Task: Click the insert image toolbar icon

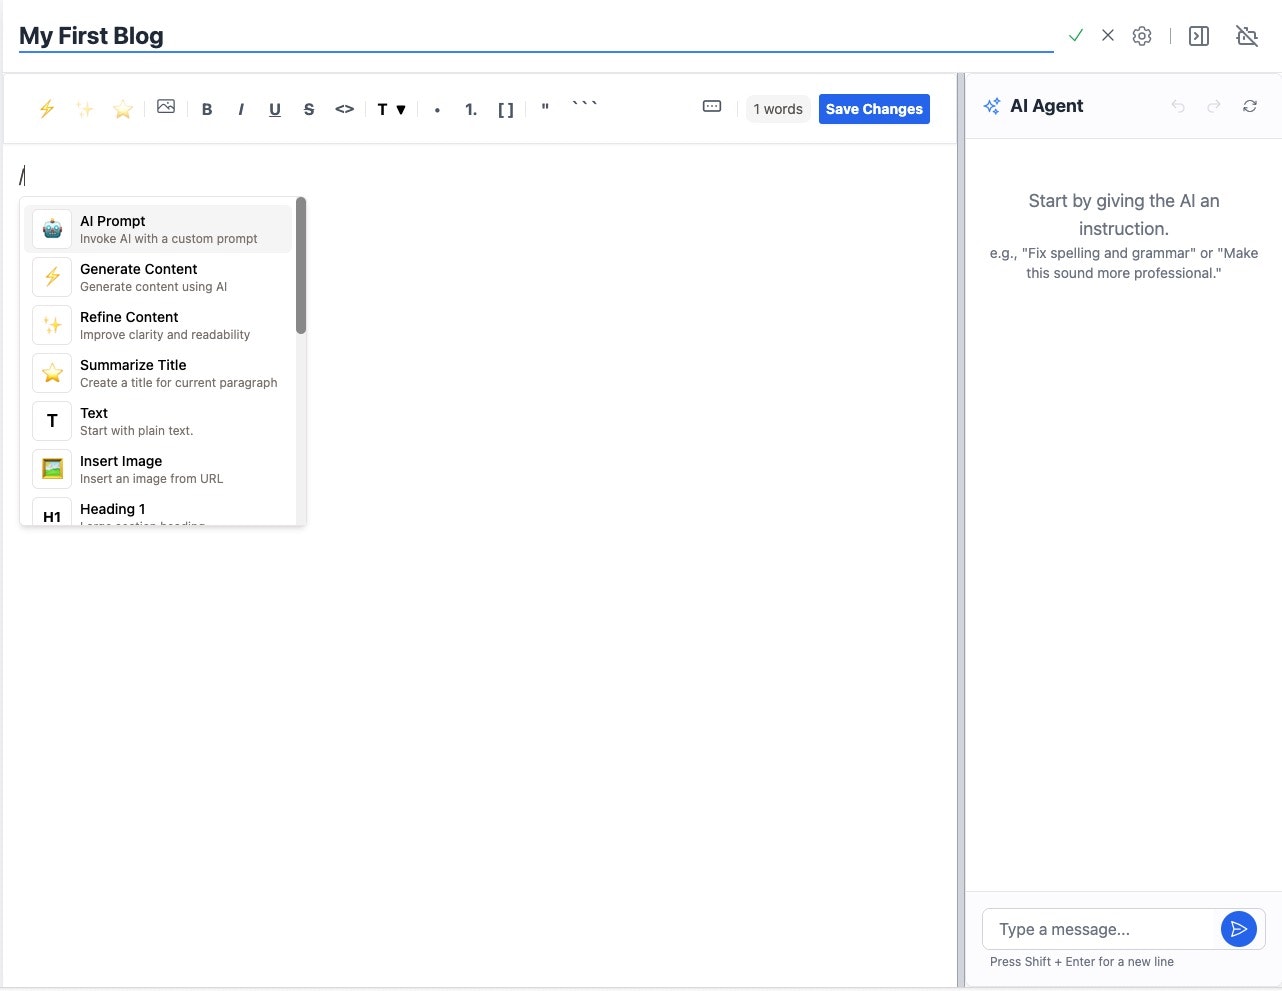Action: [166, 107]
